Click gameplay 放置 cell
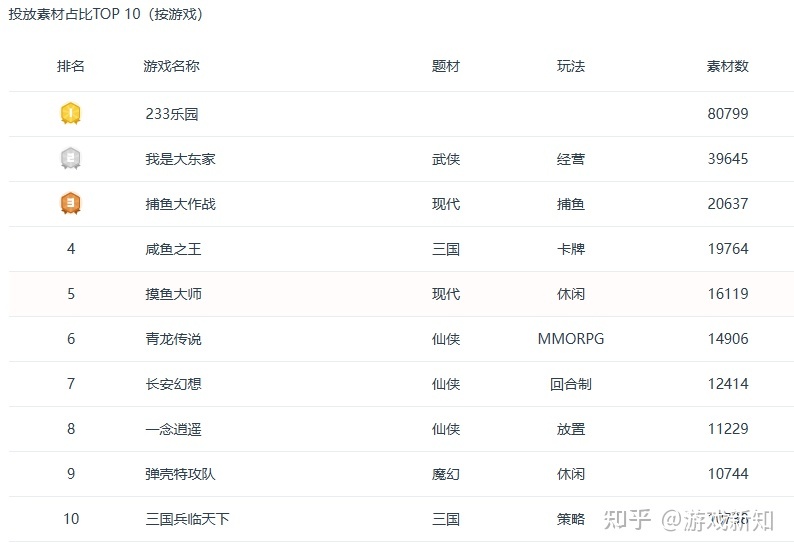This screenshot has height=553, width=794. tap(571, 429)
